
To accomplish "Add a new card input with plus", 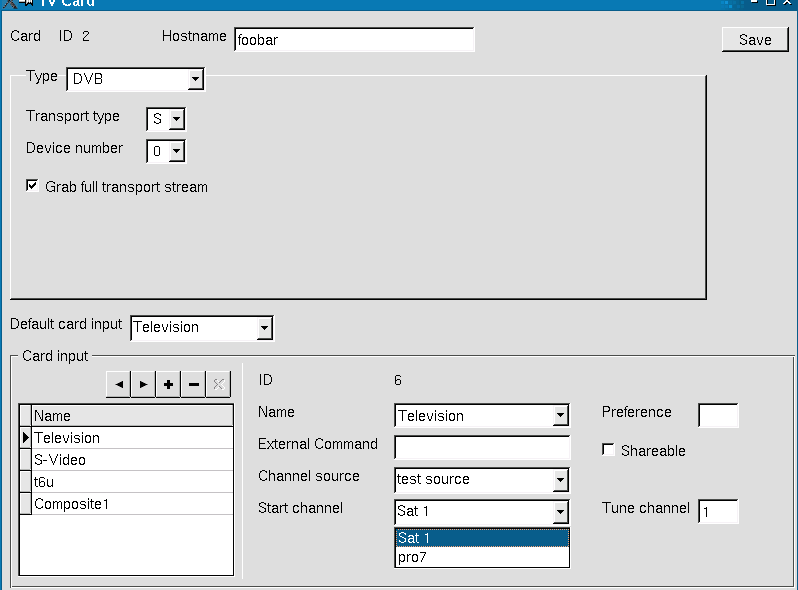I will tap(169, 385).
